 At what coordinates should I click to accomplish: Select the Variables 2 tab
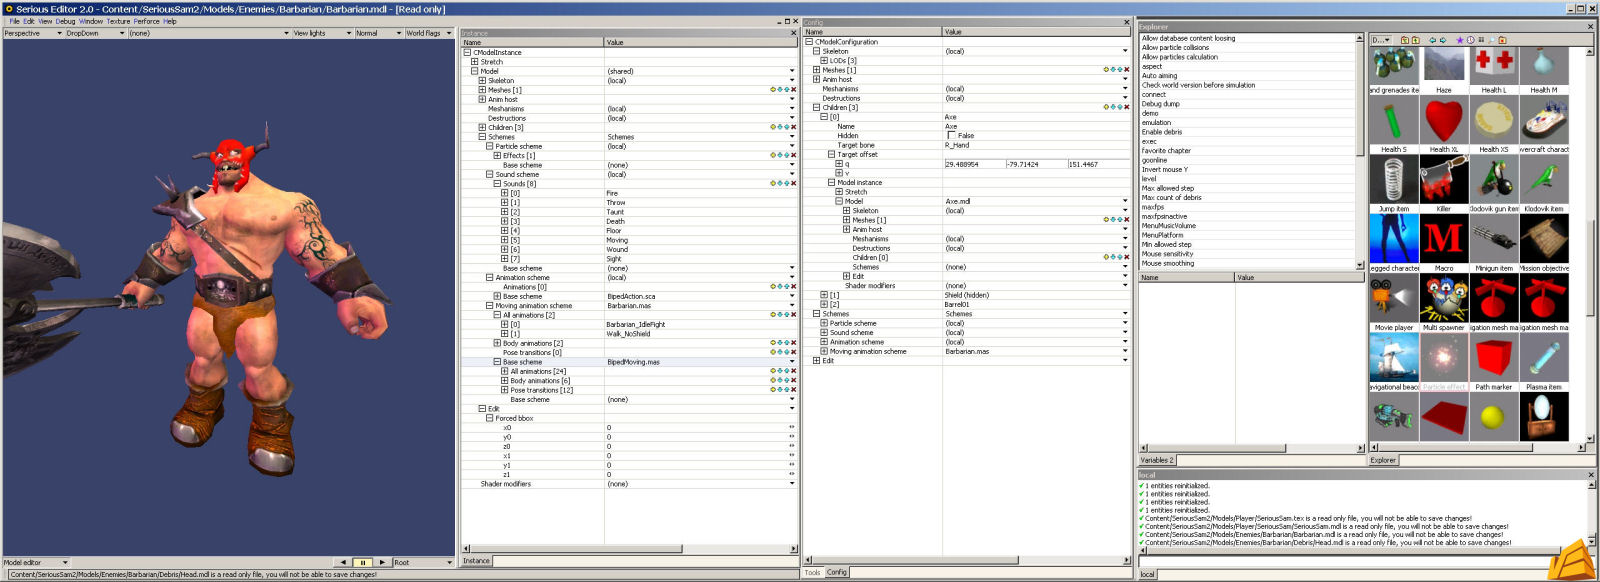click(x=1157, y=460)
